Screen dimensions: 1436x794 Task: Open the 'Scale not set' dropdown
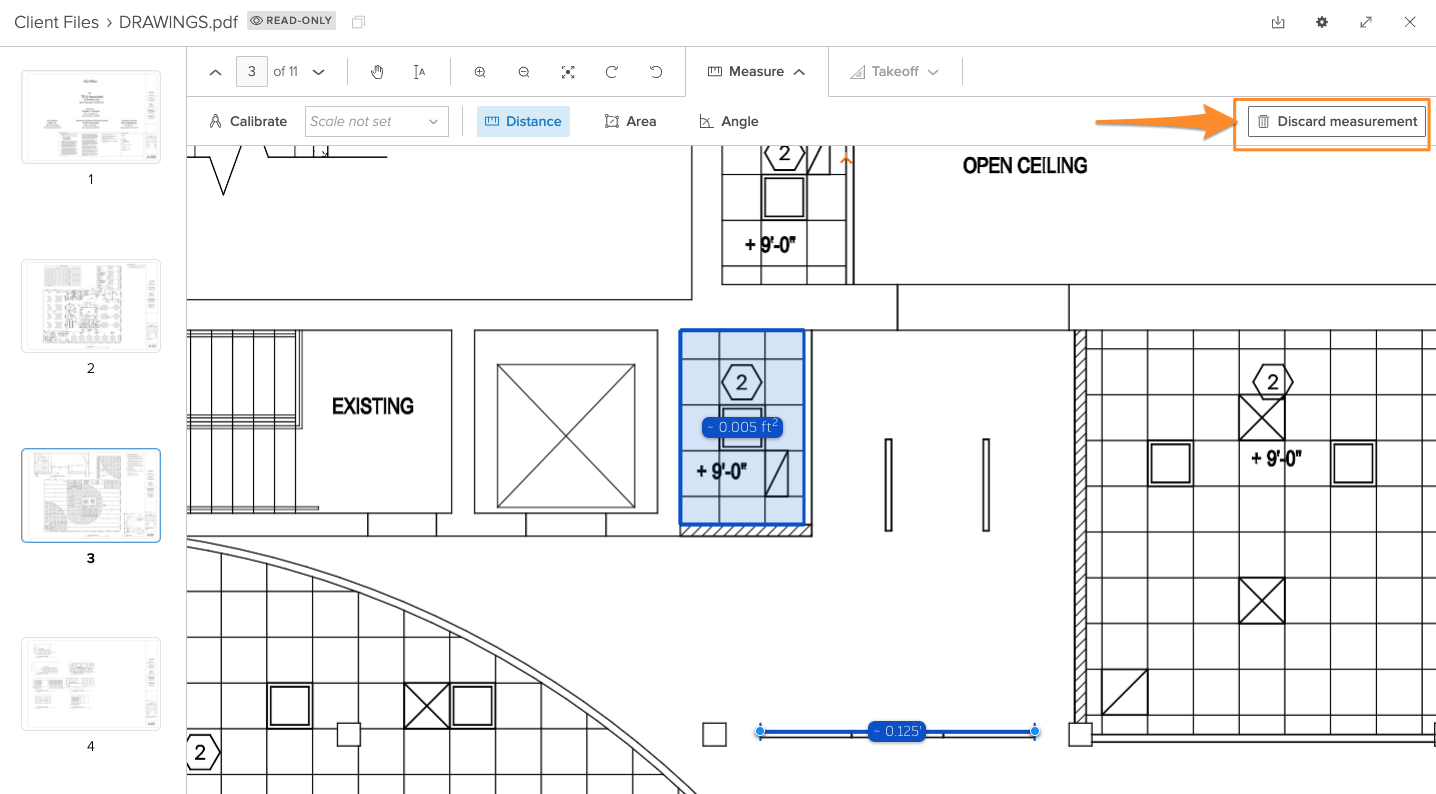click(376, 121)
